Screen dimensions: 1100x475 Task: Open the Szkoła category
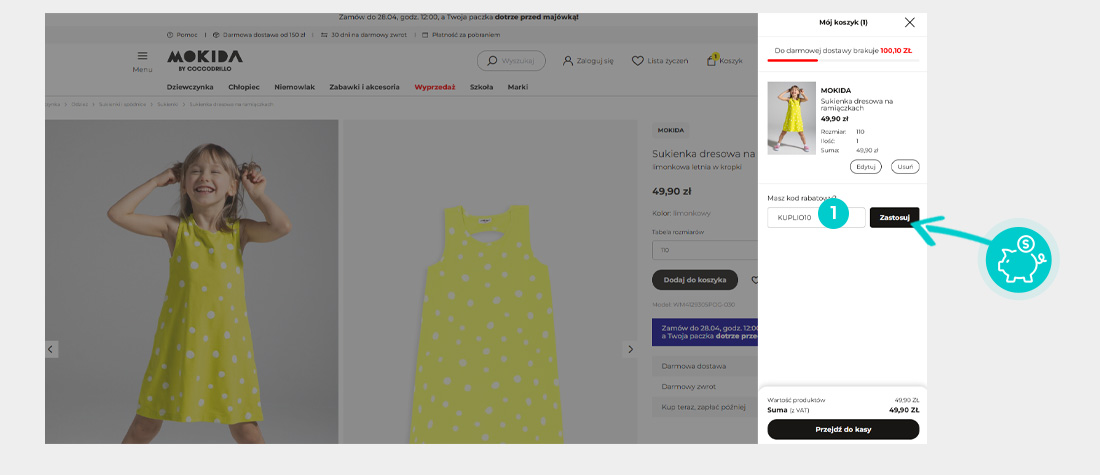481,87
